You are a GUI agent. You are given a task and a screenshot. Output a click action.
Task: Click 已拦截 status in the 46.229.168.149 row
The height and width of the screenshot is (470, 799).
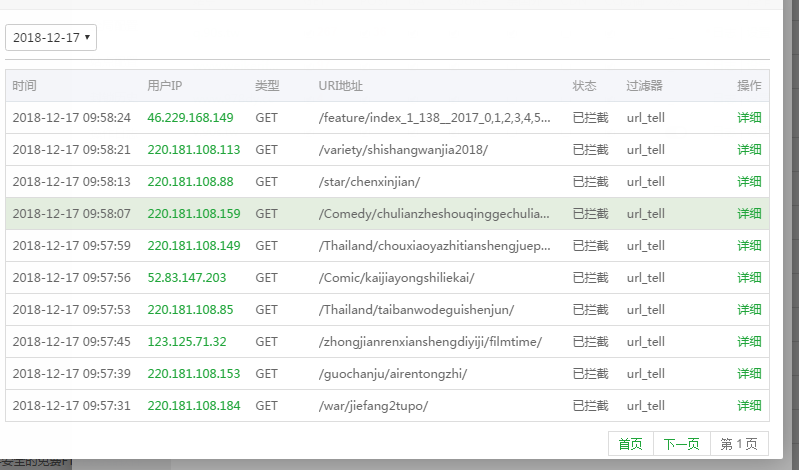pyautogui.click(x=591, y=118)
